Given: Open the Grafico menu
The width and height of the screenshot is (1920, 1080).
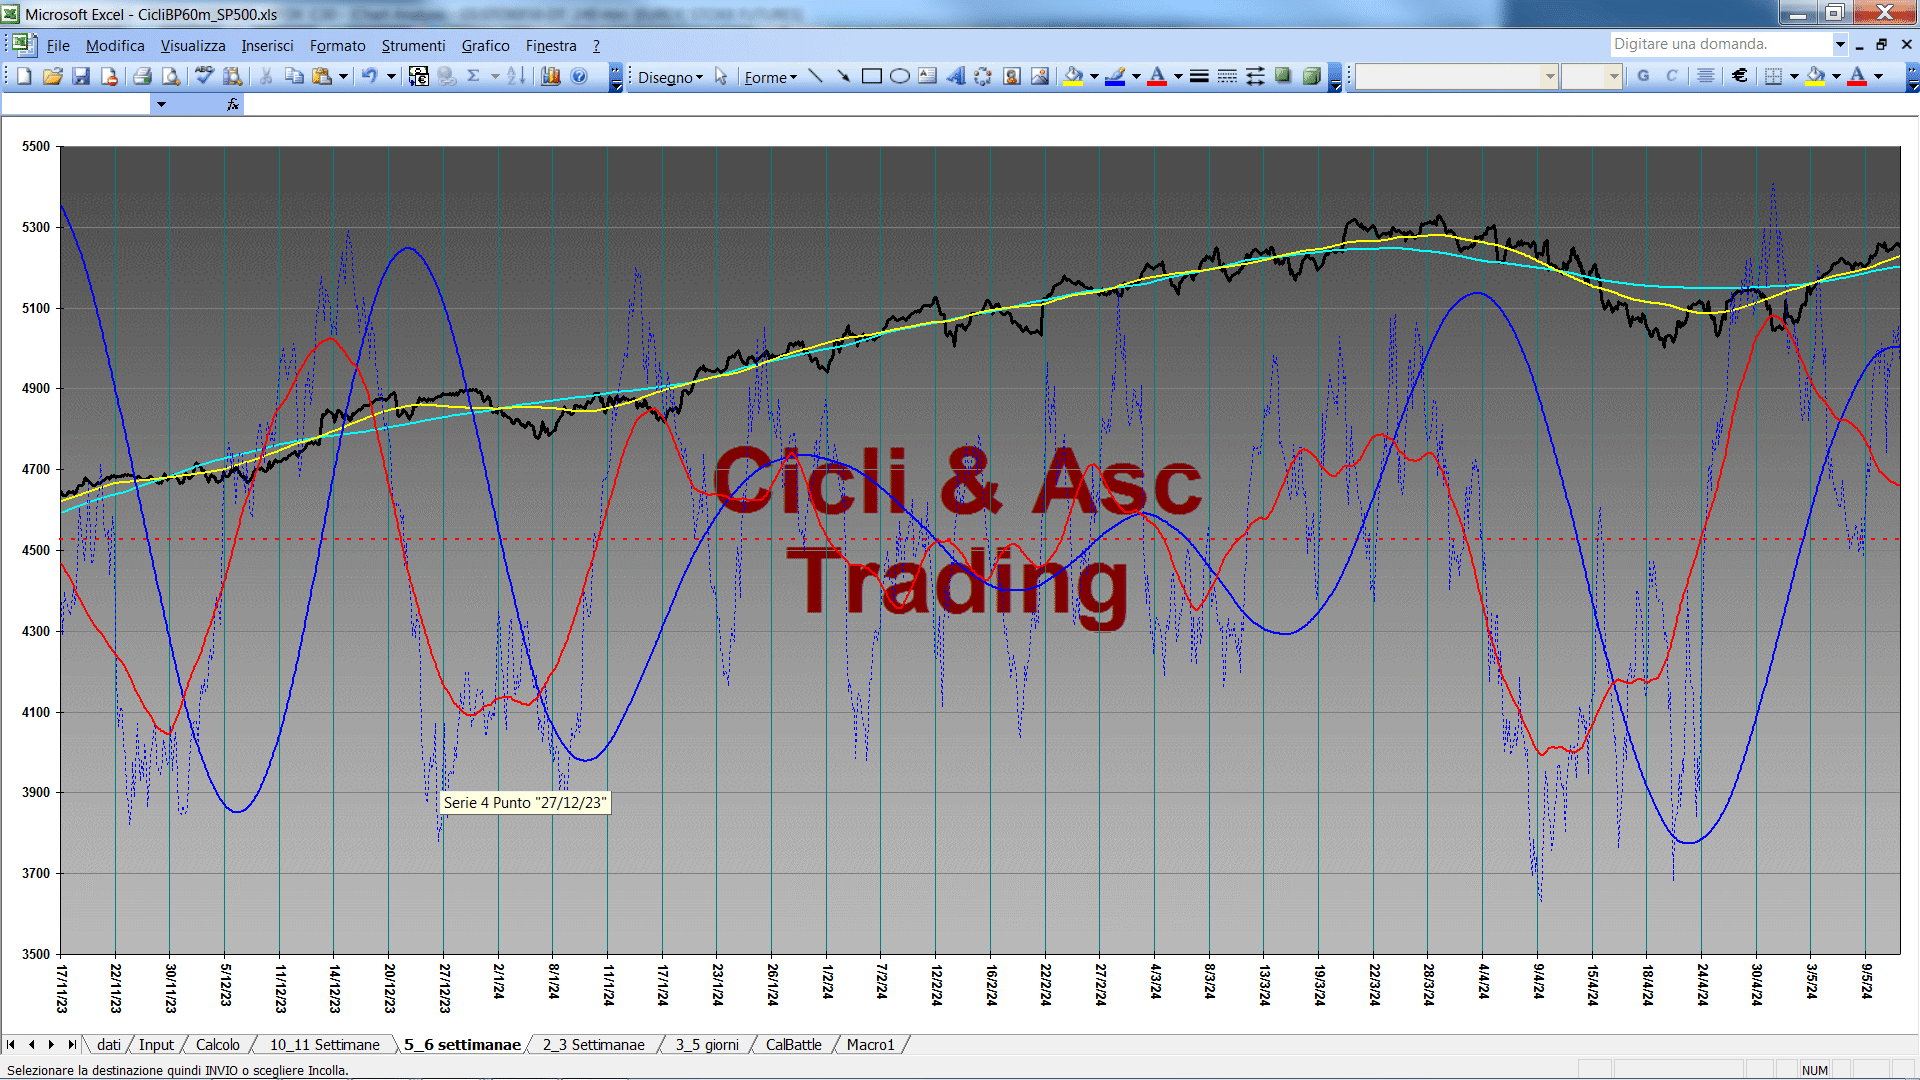Looking at the screenshot, I should pyautogui.click(x=485, y=46).
